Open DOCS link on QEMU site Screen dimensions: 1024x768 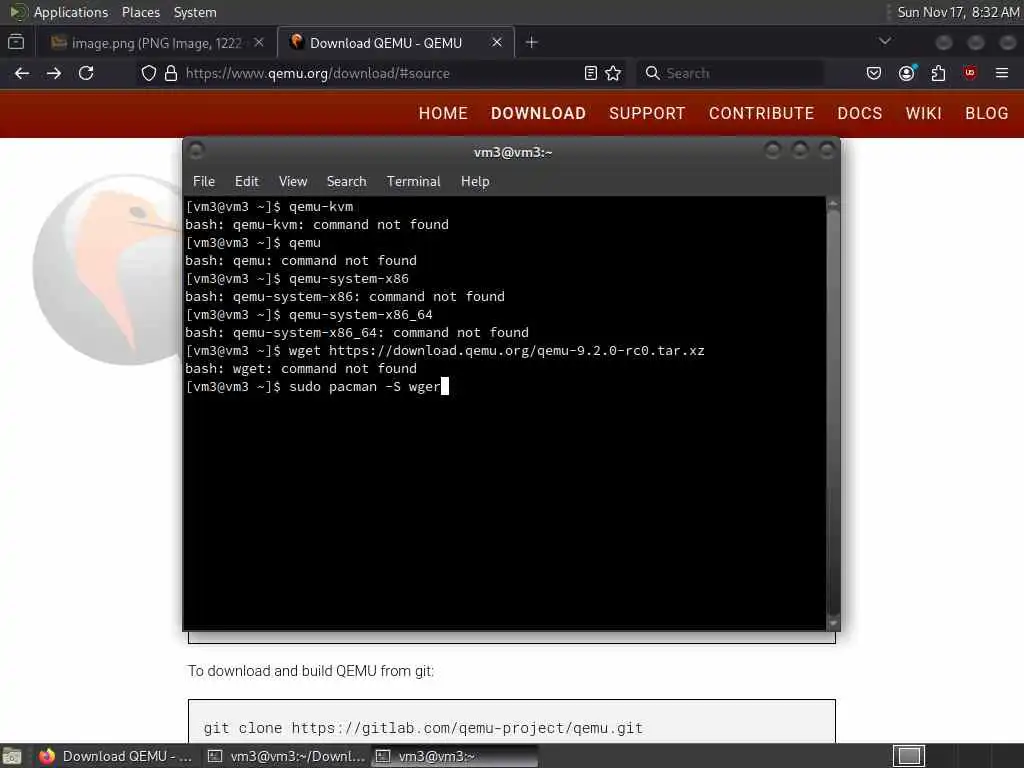point(859,114)
